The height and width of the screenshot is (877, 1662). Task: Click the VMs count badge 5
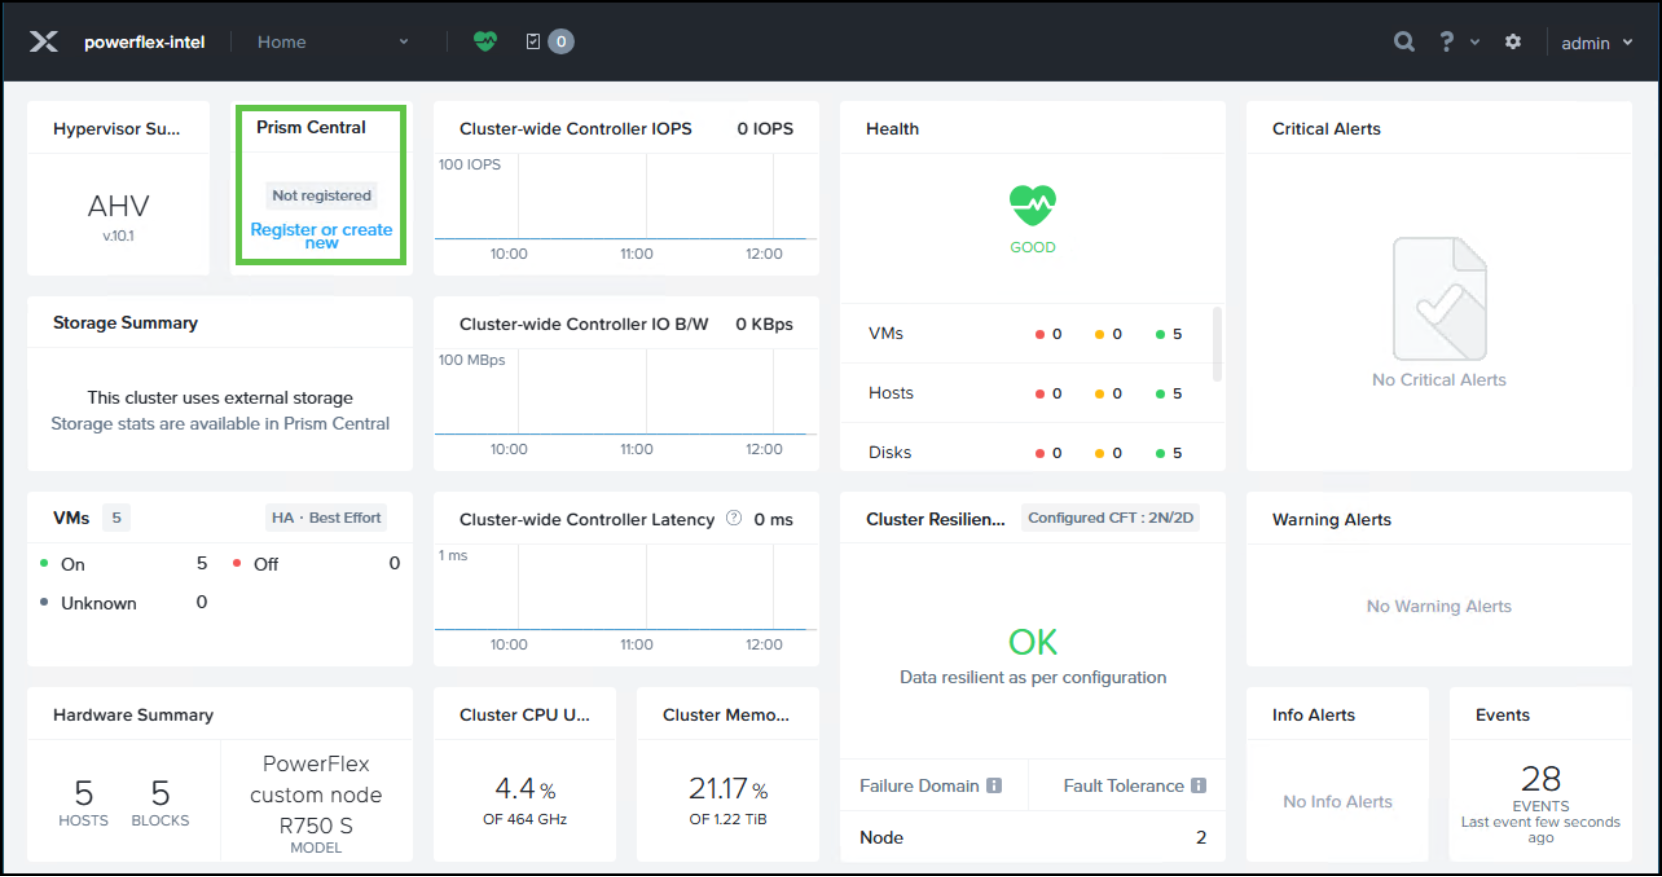click(x=116, y=517)
